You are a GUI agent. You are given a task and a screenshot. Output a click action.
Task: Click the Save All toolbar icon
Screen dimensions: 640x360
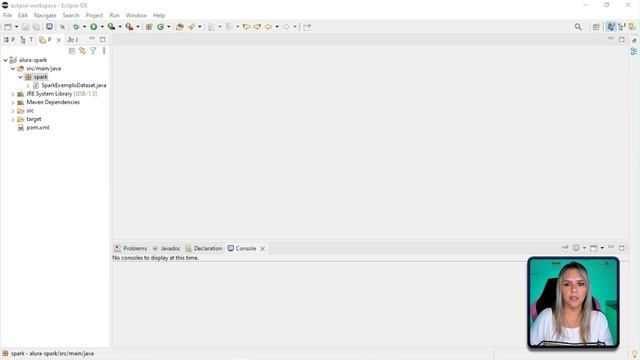[x=36, y=27]
